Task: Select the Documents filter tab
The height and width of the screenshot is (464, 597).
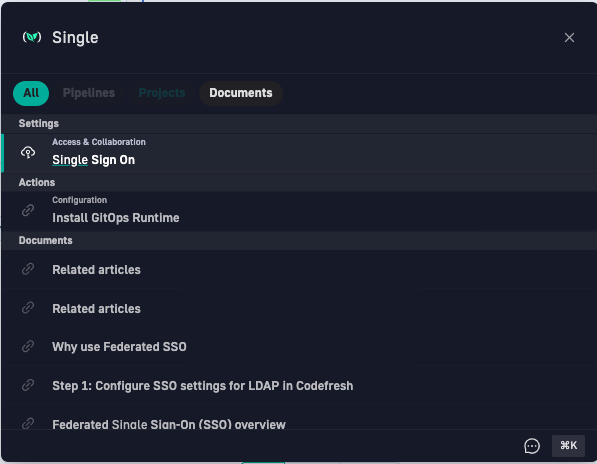Action: click(x=241, y=93)
